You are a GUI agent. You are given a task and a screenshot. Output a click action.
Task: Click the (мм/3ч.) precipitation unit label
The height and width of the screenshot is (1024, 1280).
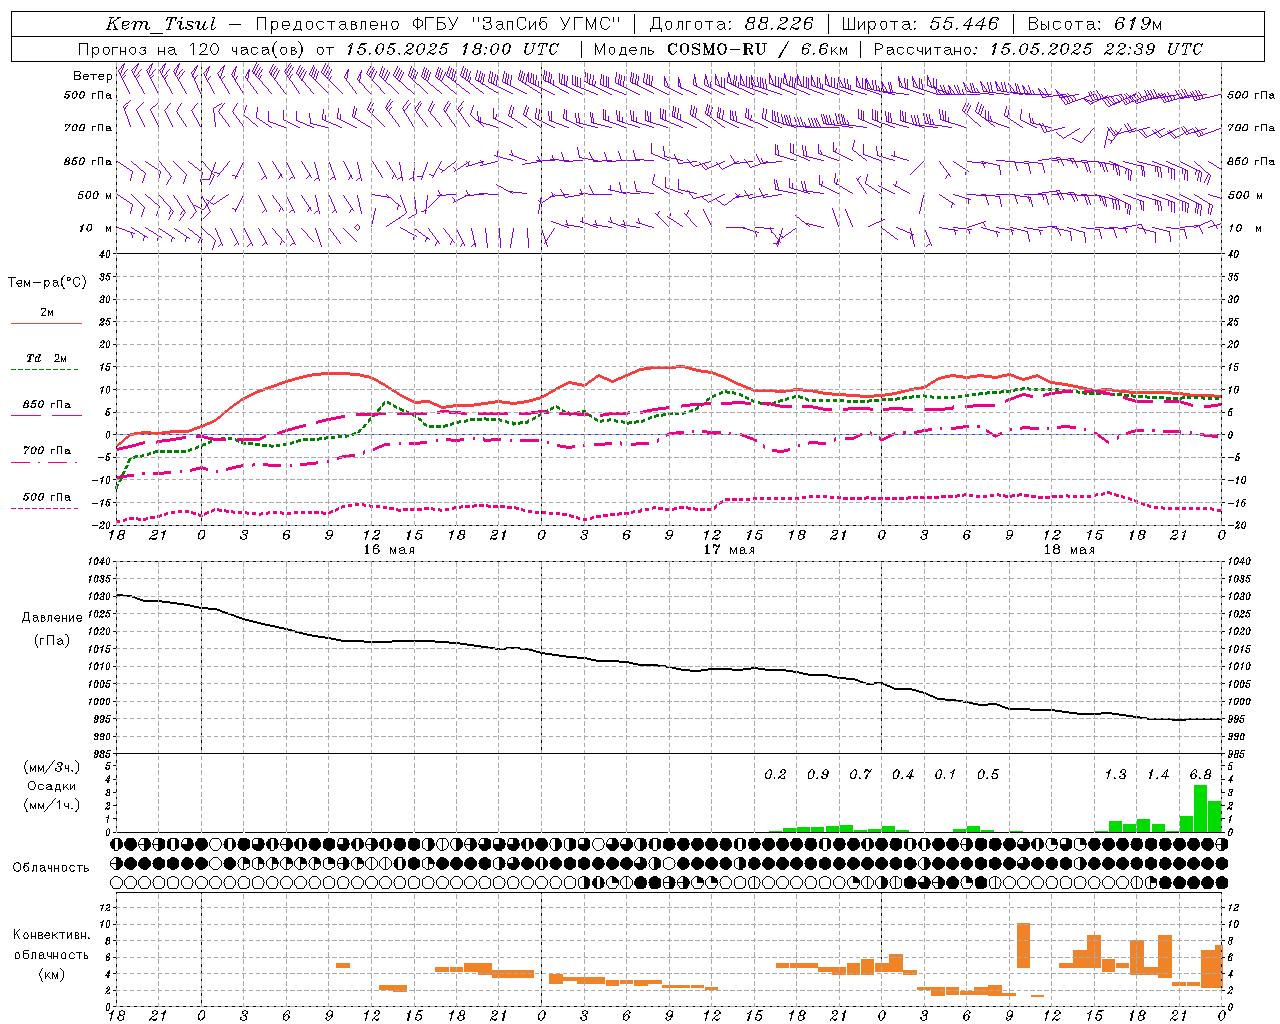point(52,767)
